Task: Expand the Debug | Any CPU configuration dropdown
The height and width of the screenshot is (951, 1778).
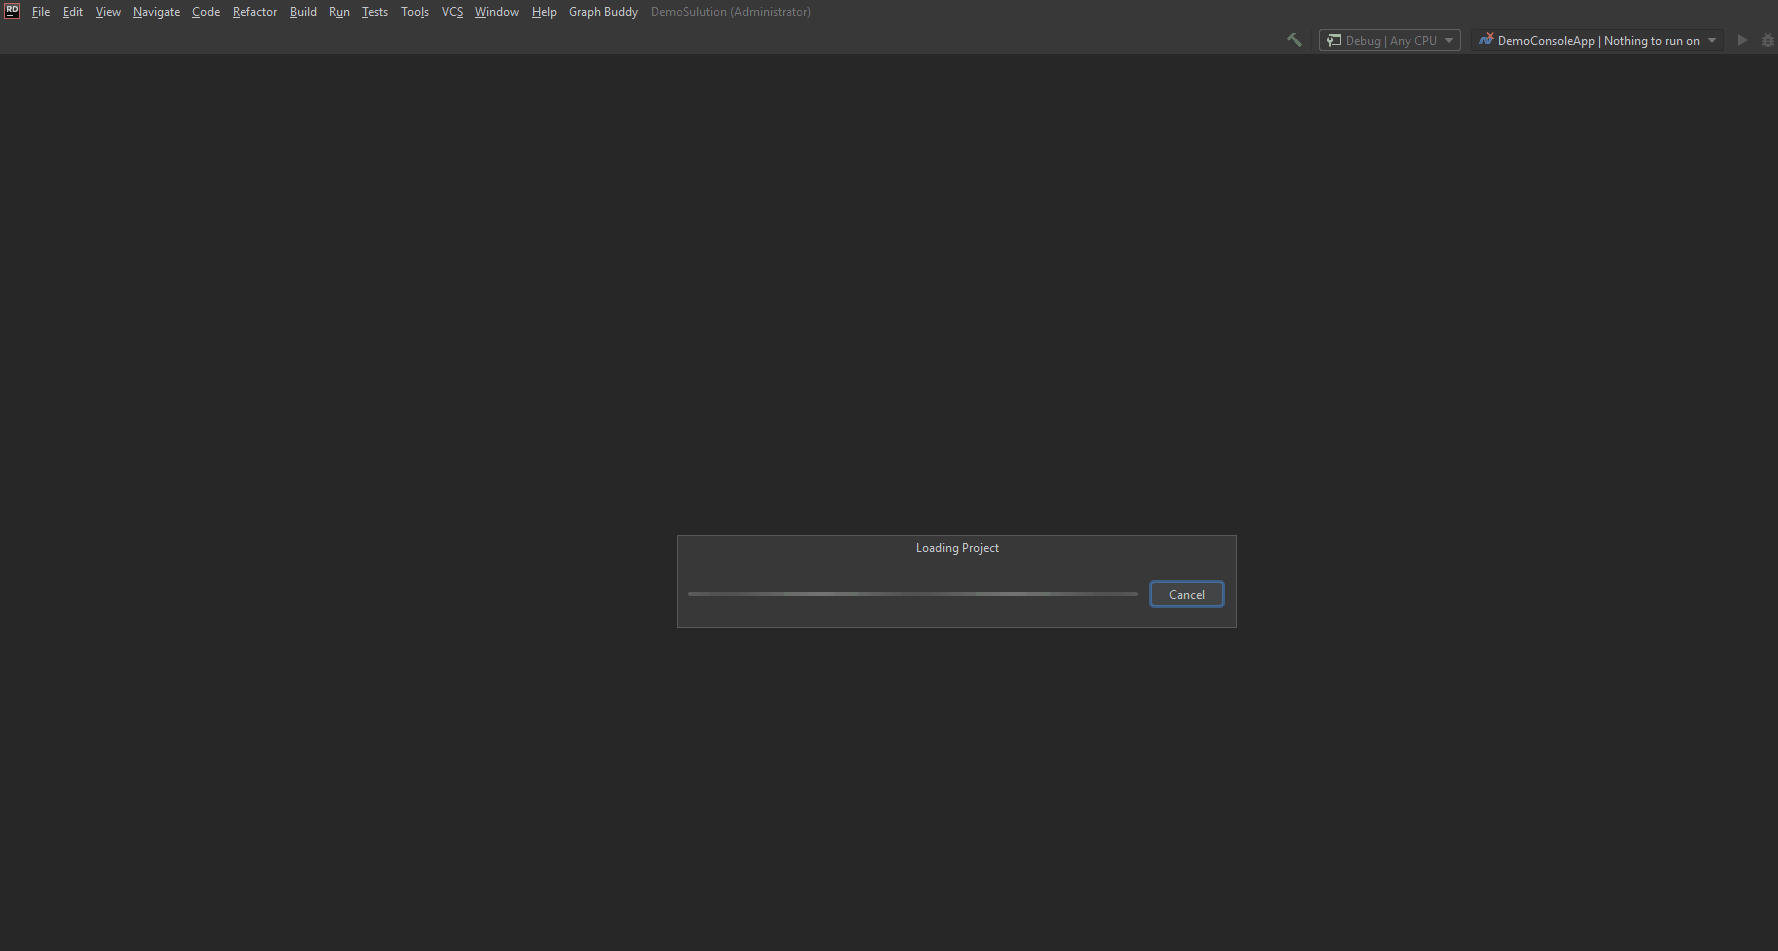Action: pyautogui.click(x=1449, y=40)
